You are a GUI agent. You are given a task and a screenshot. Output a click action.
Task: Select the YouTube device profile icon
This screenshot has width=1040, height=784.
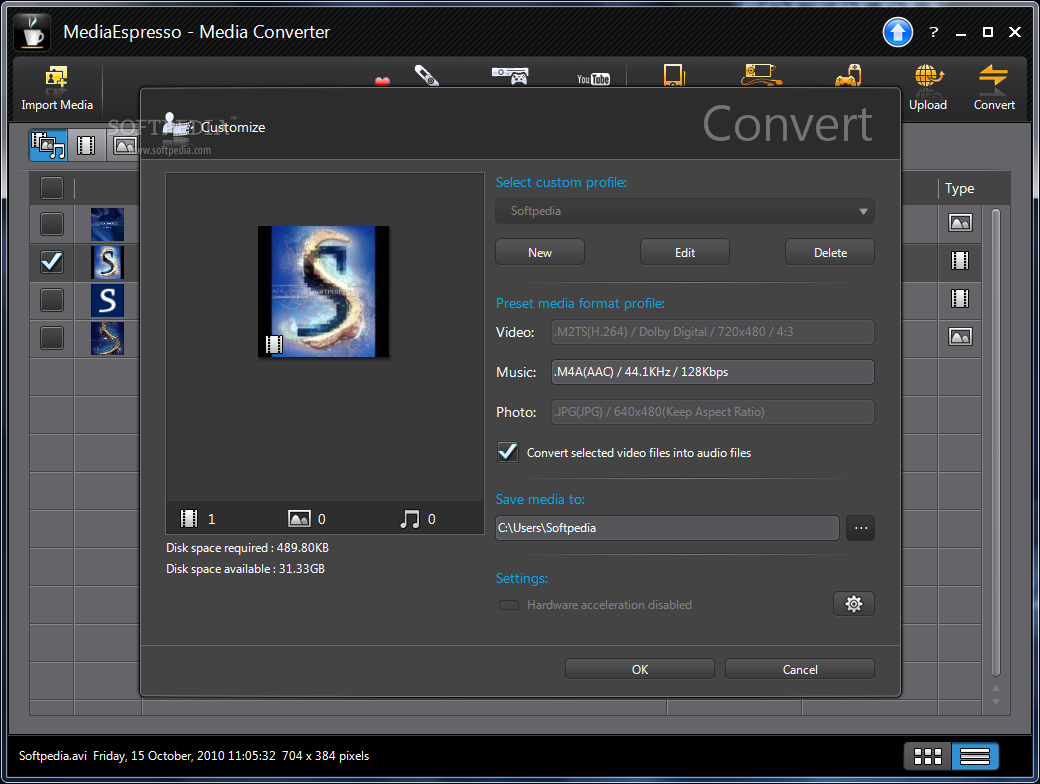point(593,79)
